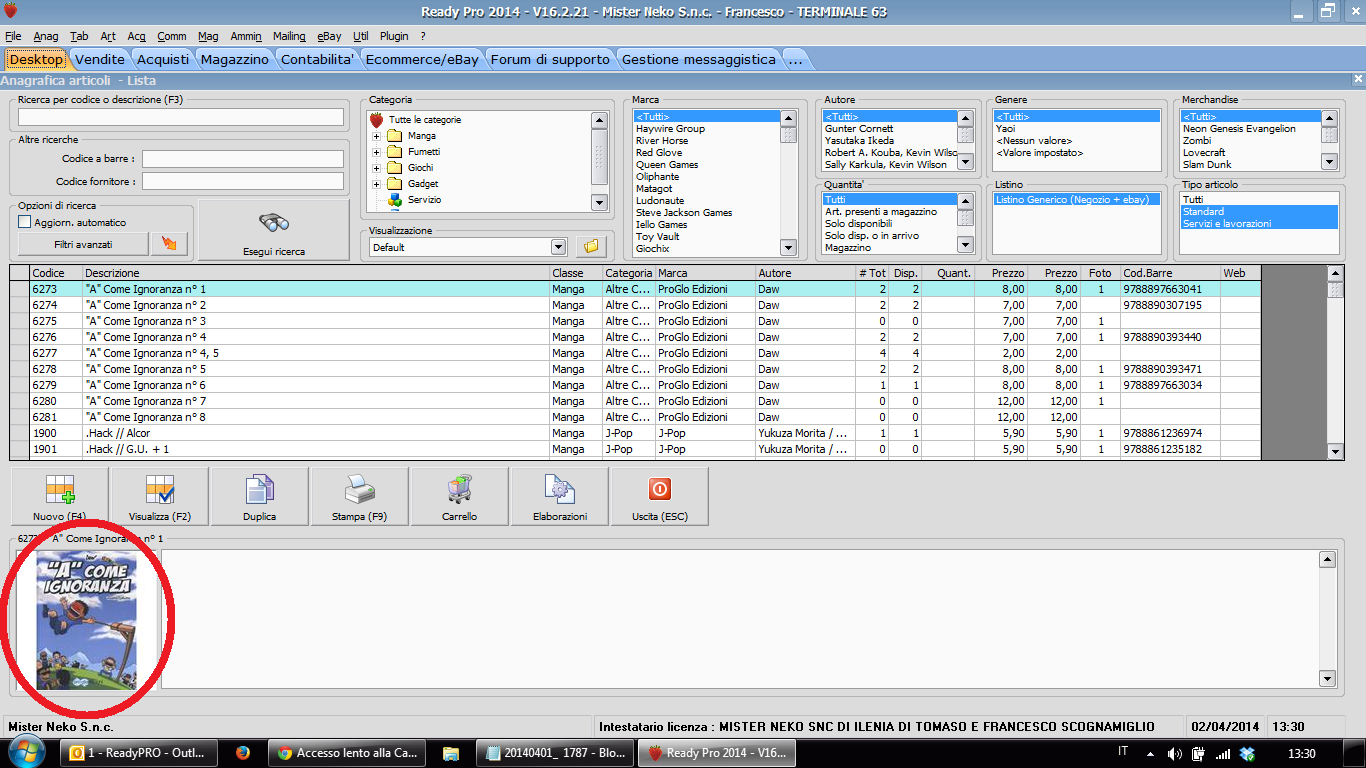Screen dimensions: 1366x768
Task: Select Haywire Group in the Marca list
Action: point(670,129)
